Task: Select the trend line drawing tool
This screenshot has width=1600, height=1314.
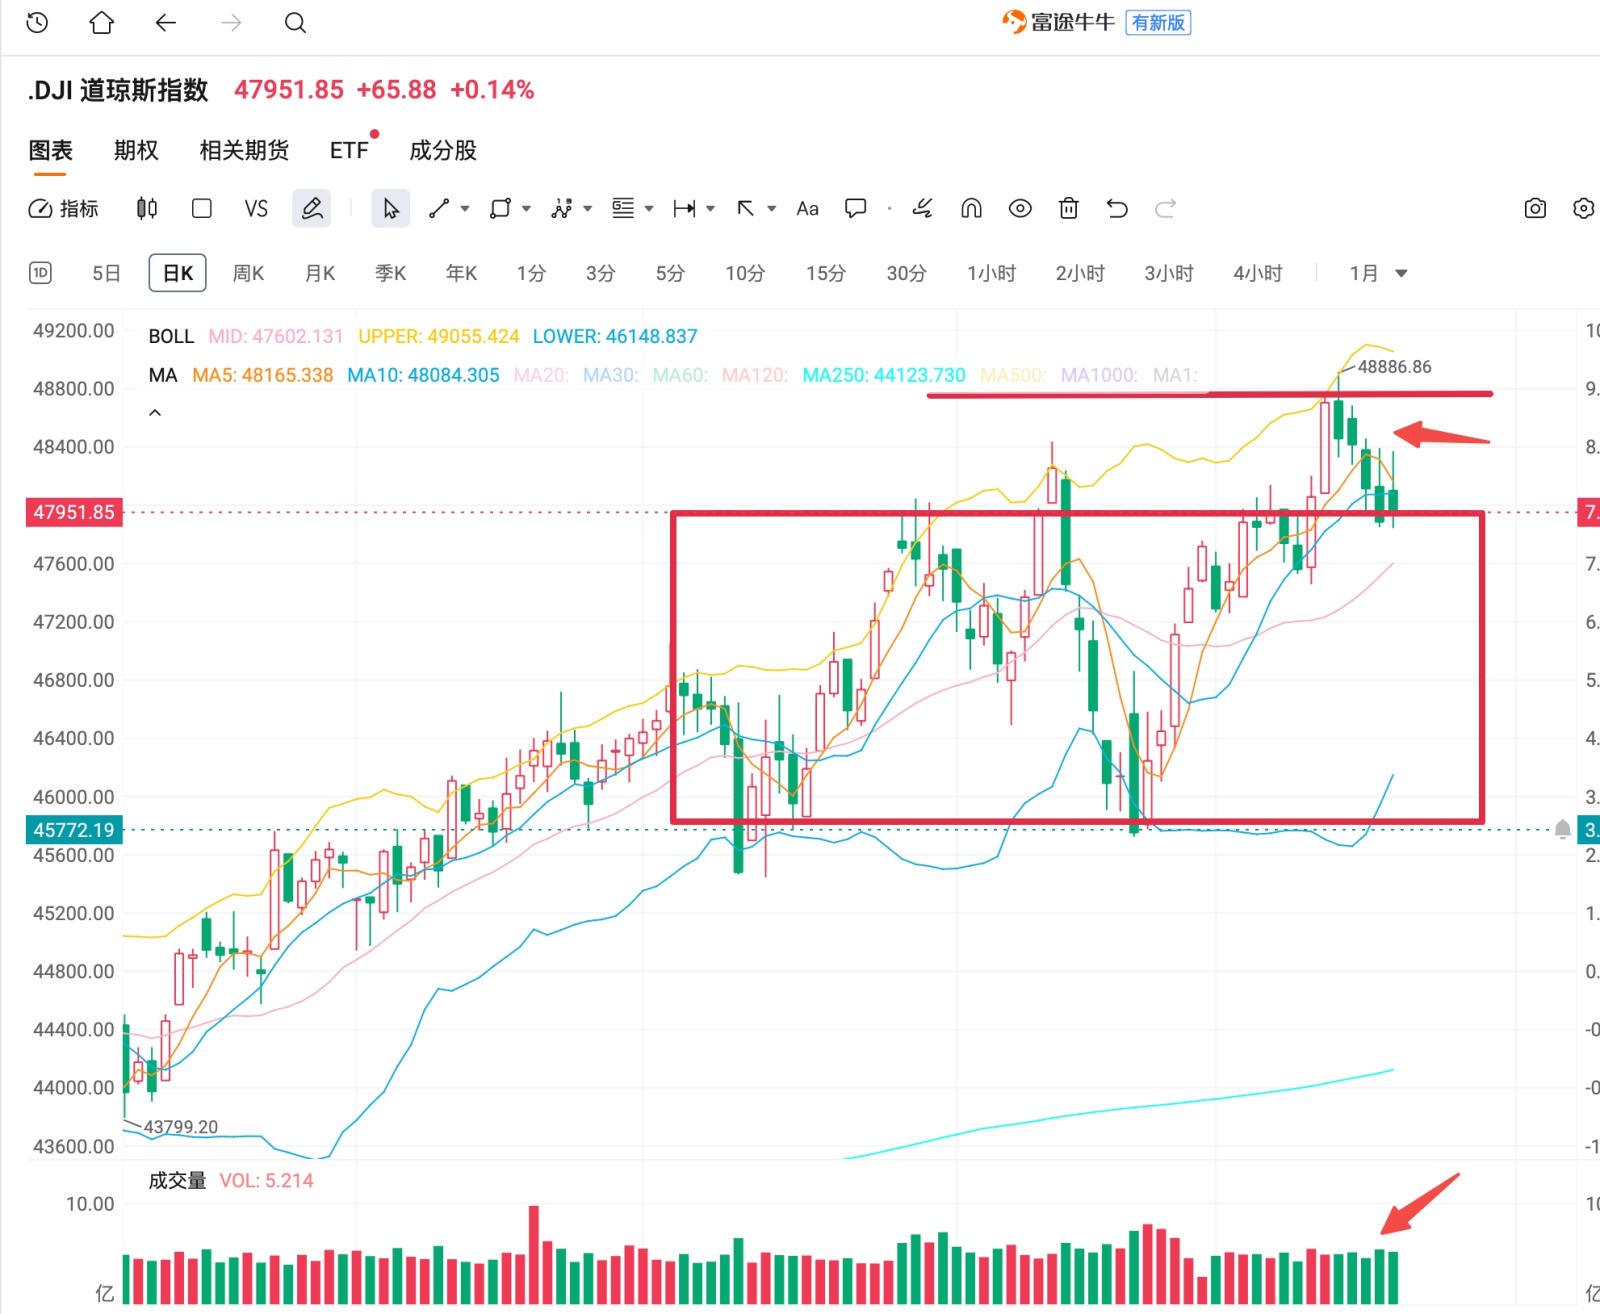Action: coord(438,208)
